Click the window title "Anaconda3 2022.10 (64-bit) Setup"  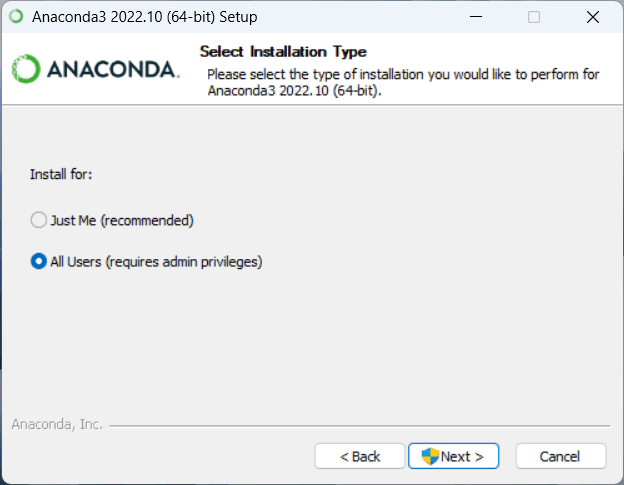[x=145, y=17]
